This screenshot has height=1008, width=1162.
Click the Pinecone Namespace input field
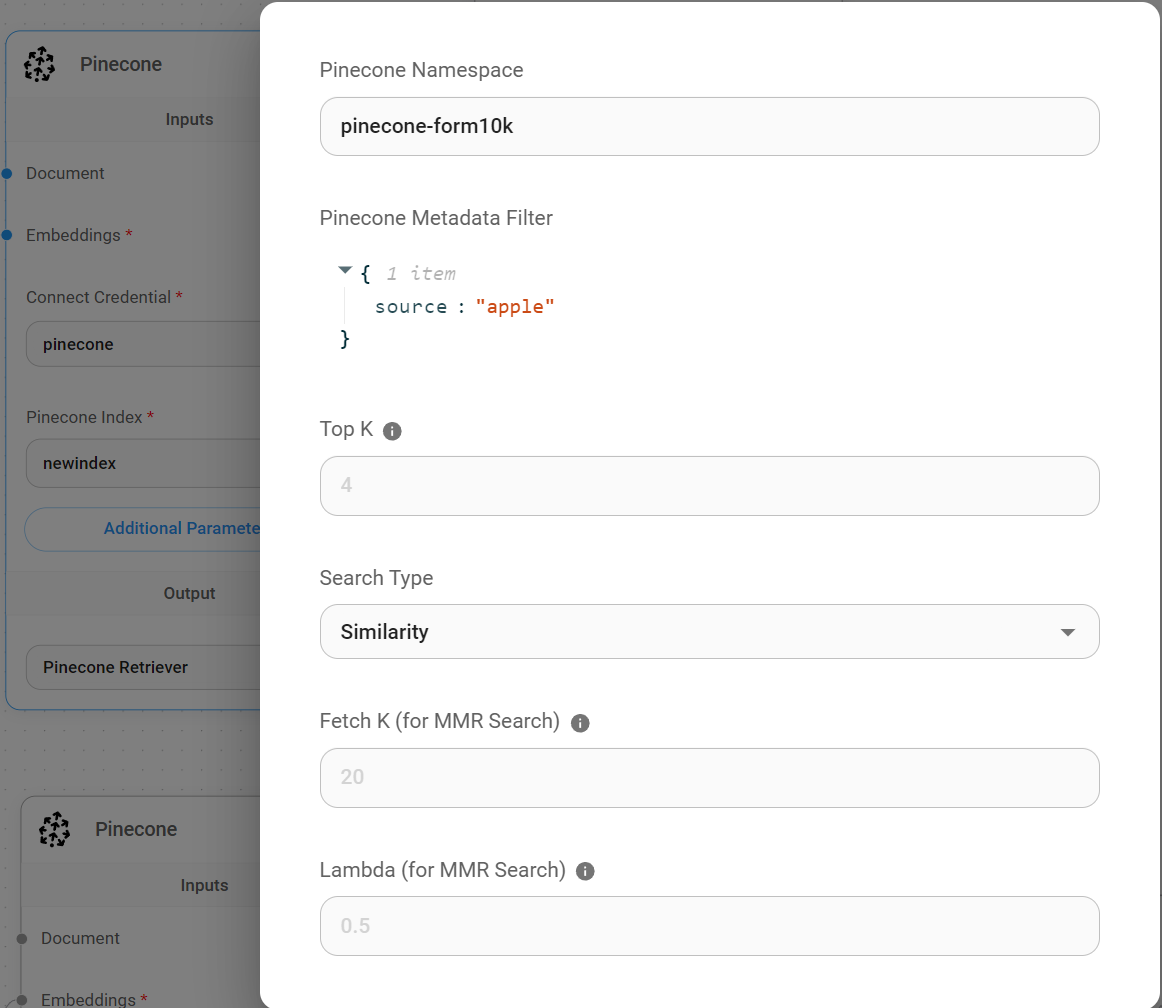click(709, 126)
